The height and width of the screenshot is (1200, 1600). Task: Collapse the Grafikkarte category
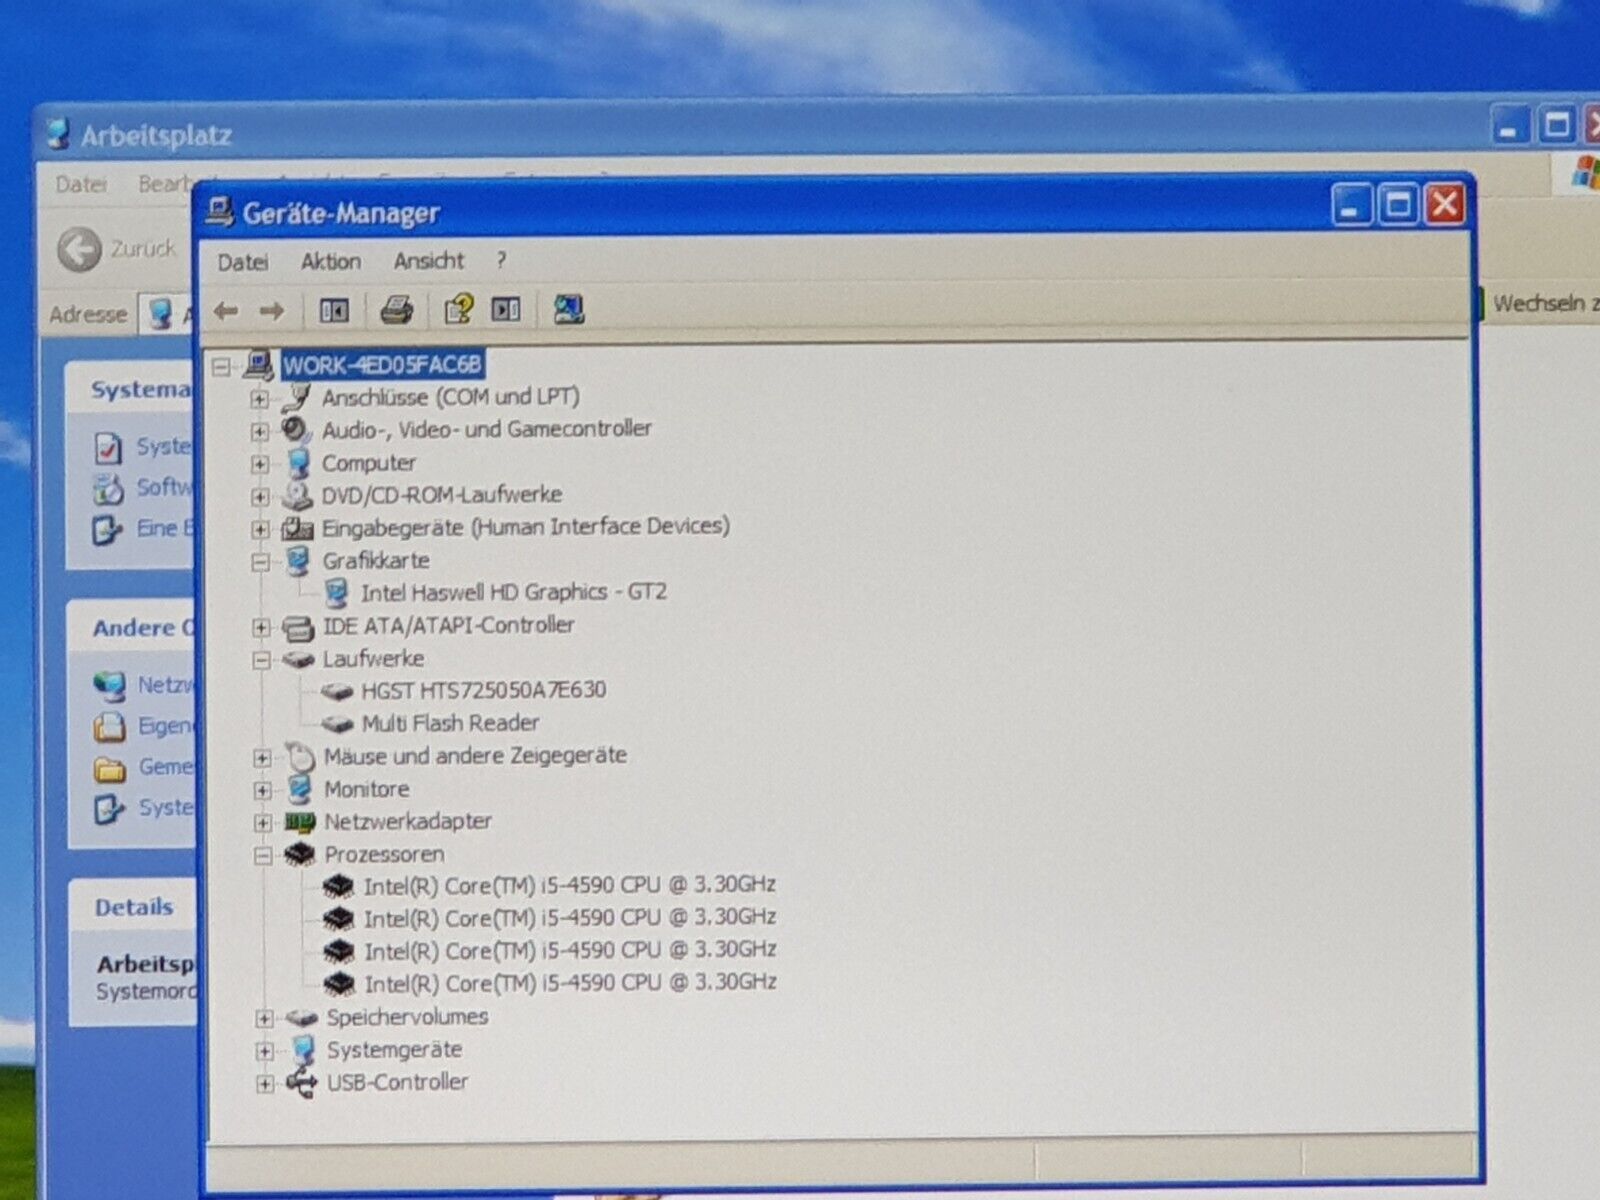260,562
